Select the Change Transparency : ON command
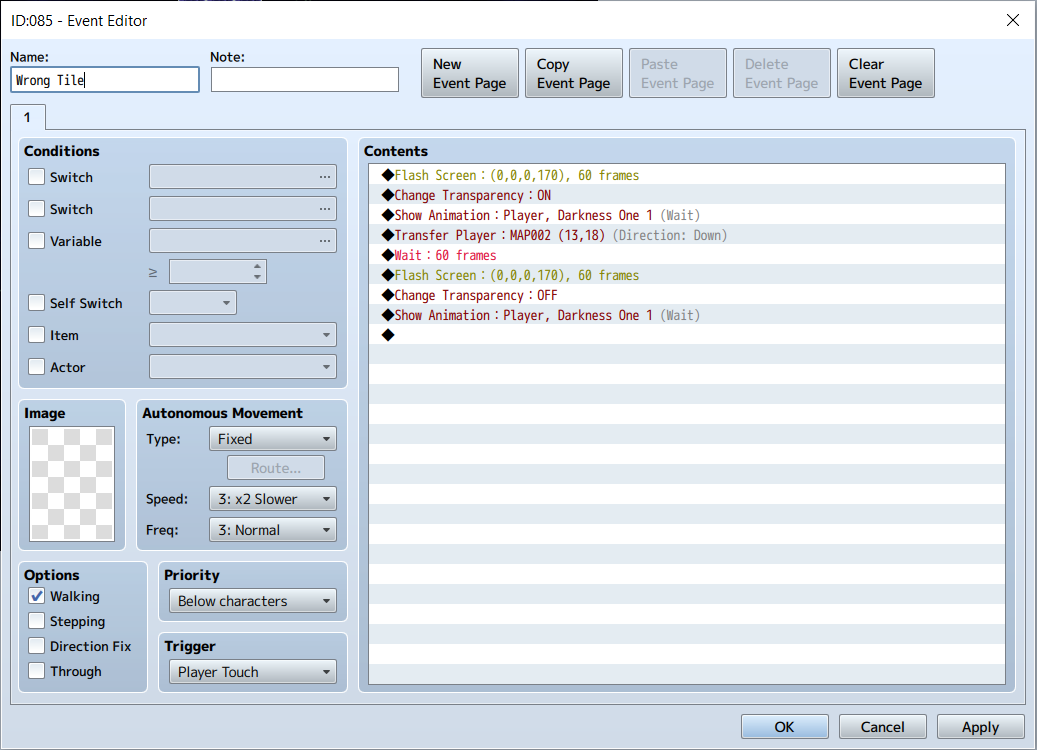The height and width of the screenshot is (750, 1037). tap(686, 195)
